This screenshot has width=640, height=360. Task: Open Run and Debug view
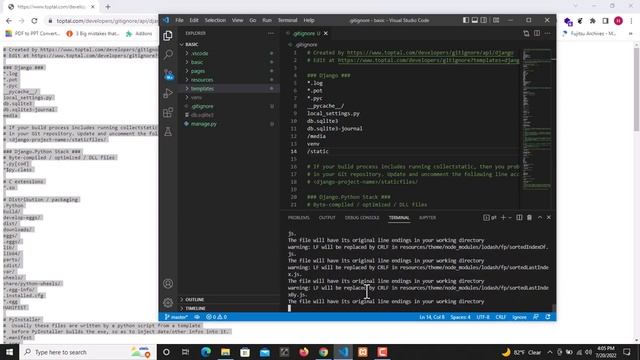pos(168,93)
